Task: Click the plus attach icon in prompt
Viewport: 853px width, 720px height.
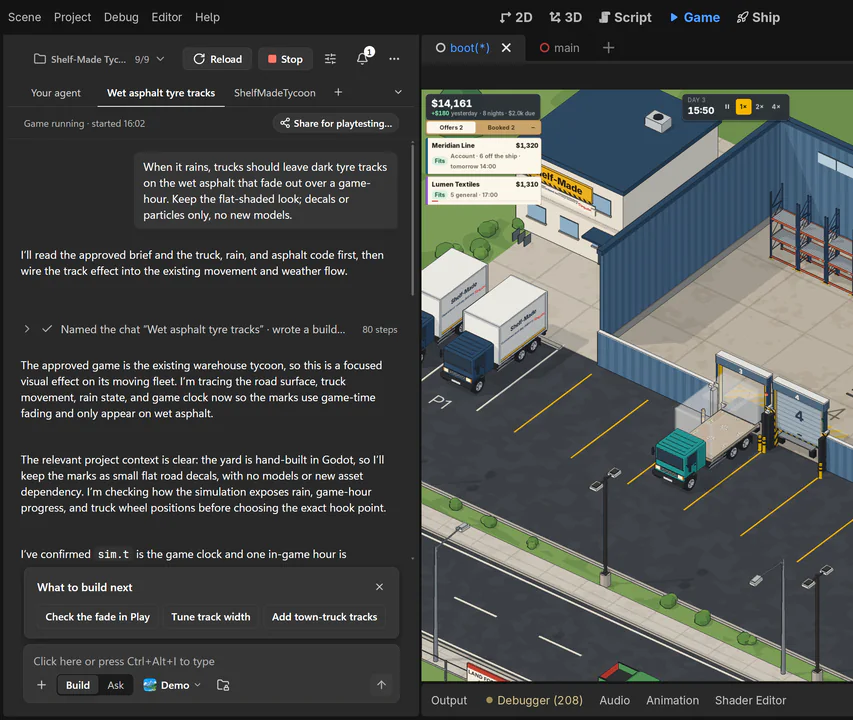Action: point(41,685)
